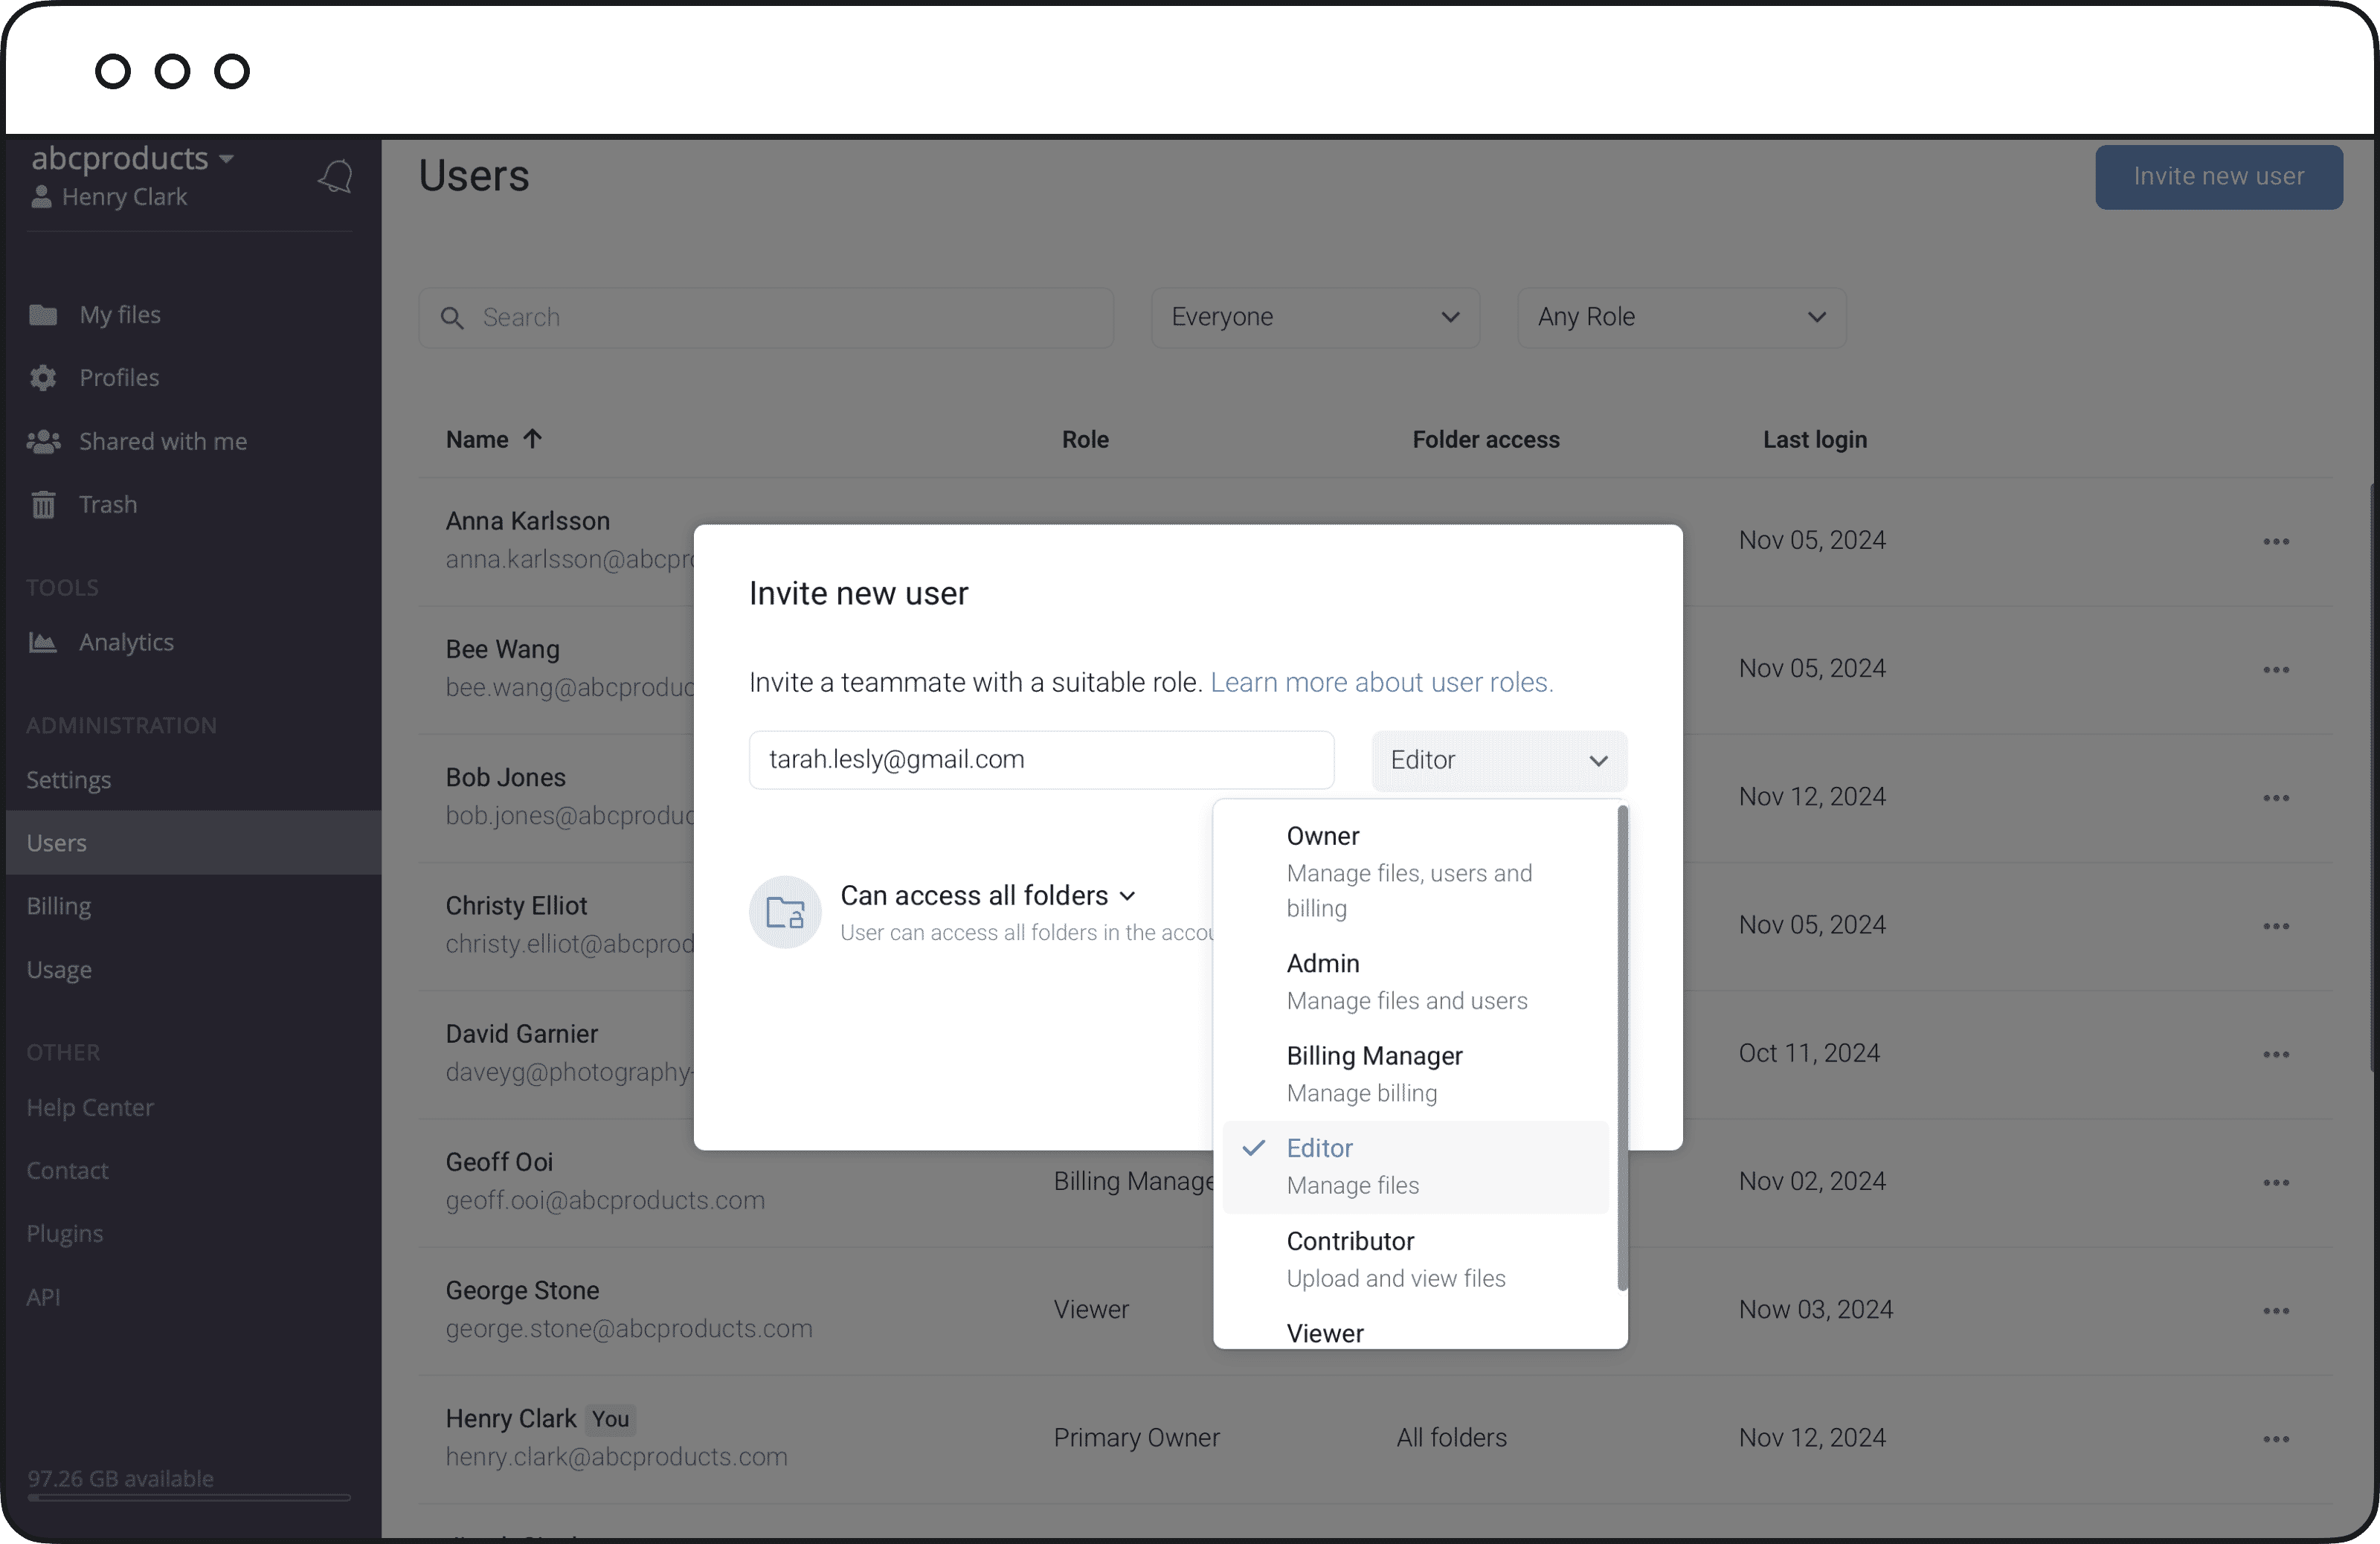Open My files folder icon
Image resolution: width=2380 pixels, height=1544 pixels.
(x=43, y=315)
